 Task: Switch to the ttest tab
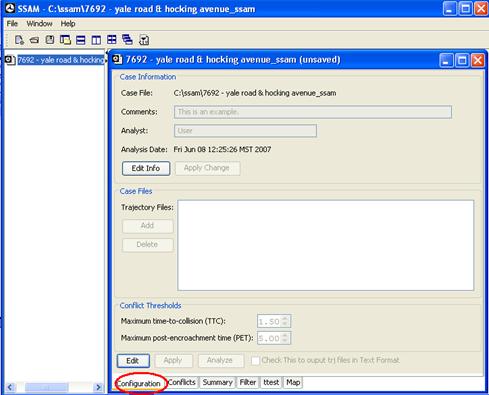tap(271, 382)
